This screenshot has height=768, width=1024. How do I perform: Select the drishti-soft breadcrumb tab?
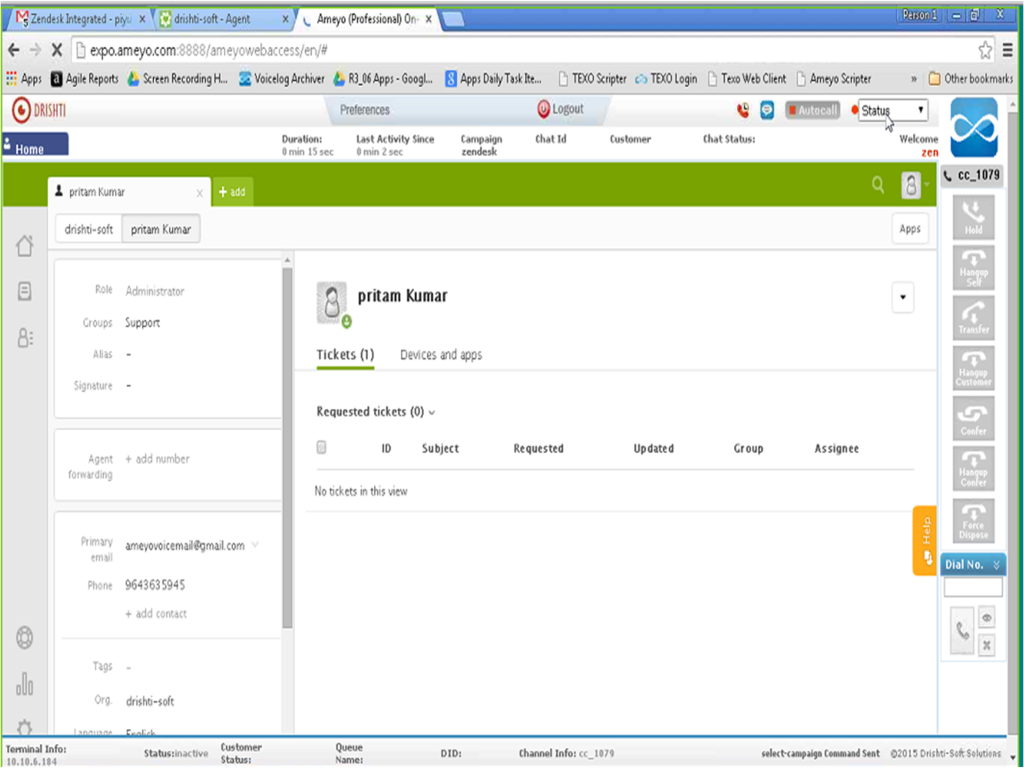point(89,229)
